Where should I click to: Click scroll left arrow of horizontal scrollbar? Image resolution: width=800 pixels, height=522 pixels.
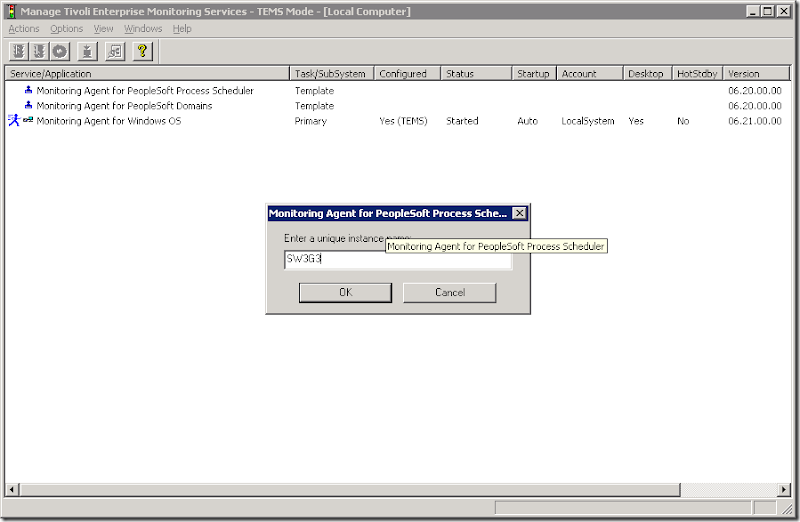tap(12, 490)
